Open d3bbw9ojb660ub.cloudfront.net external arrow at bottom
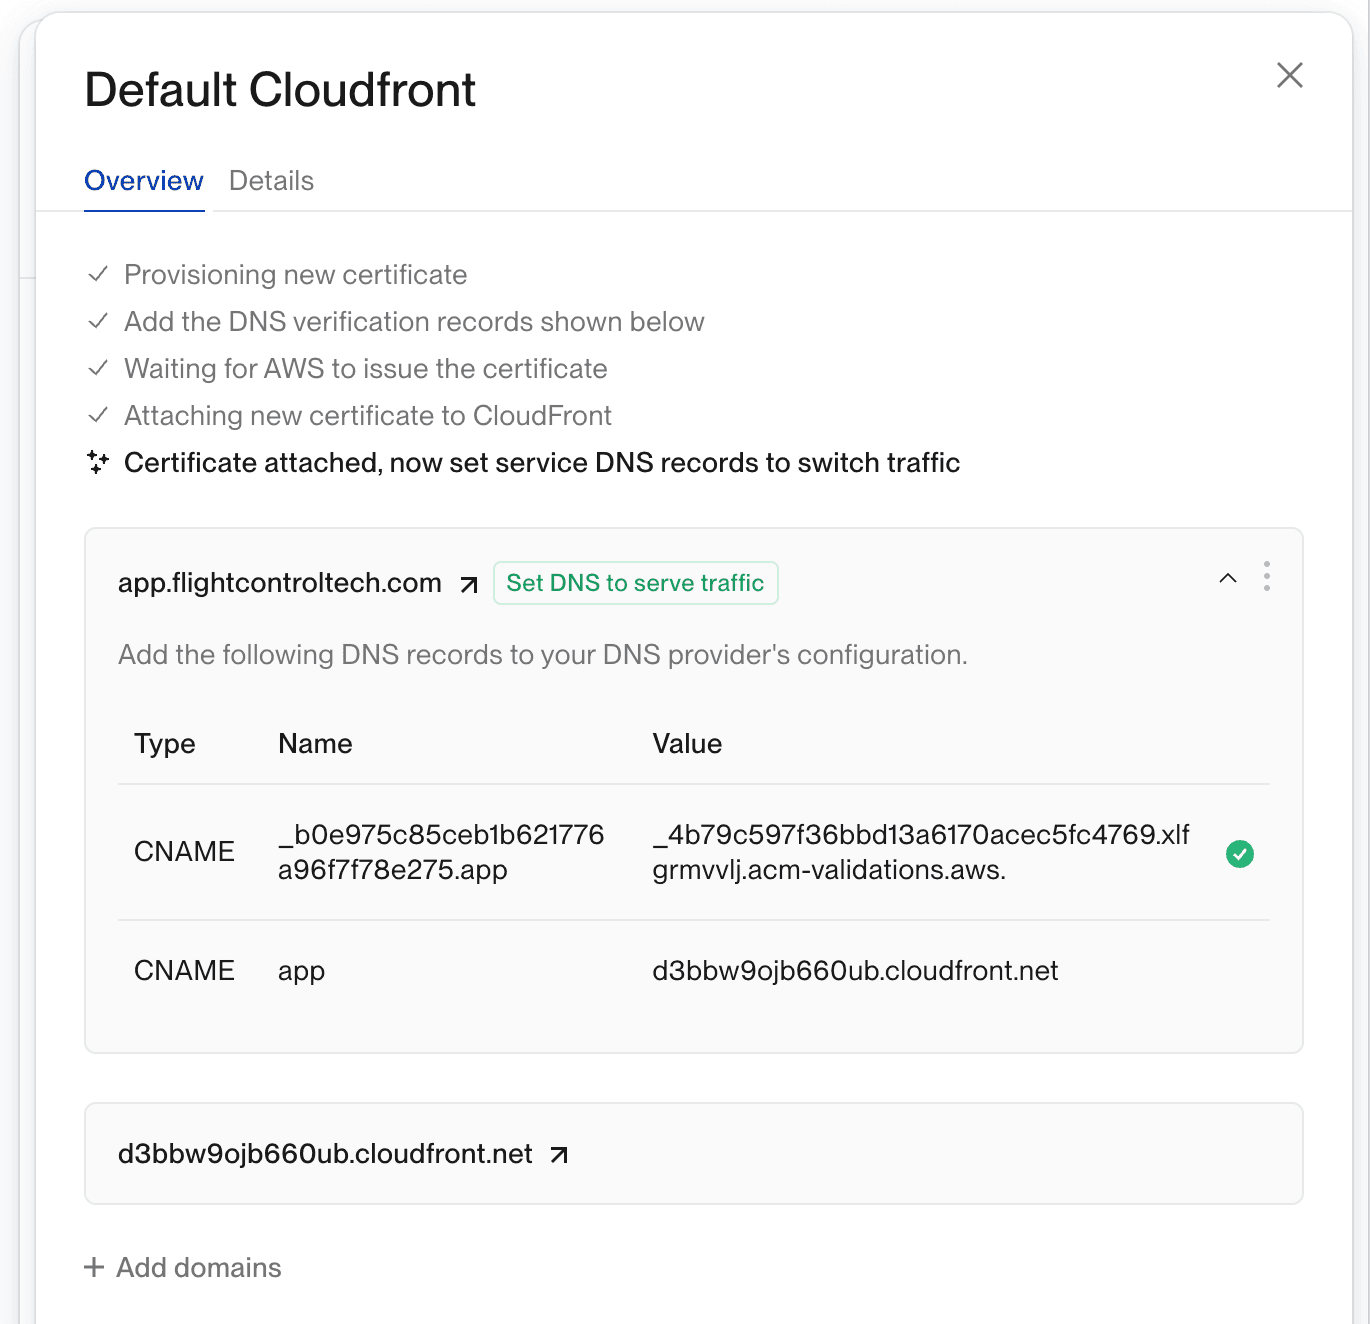The width and height of the screenshot is (1370, 1324). (x=559, y=1155)
